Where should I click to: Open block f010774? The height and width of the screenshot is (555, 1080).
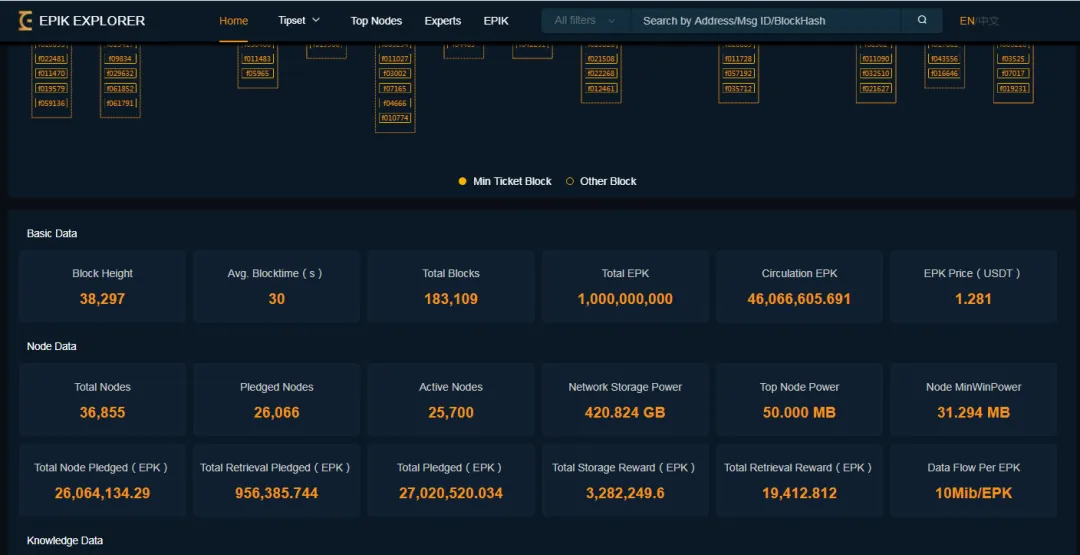[x=395, y=118]
